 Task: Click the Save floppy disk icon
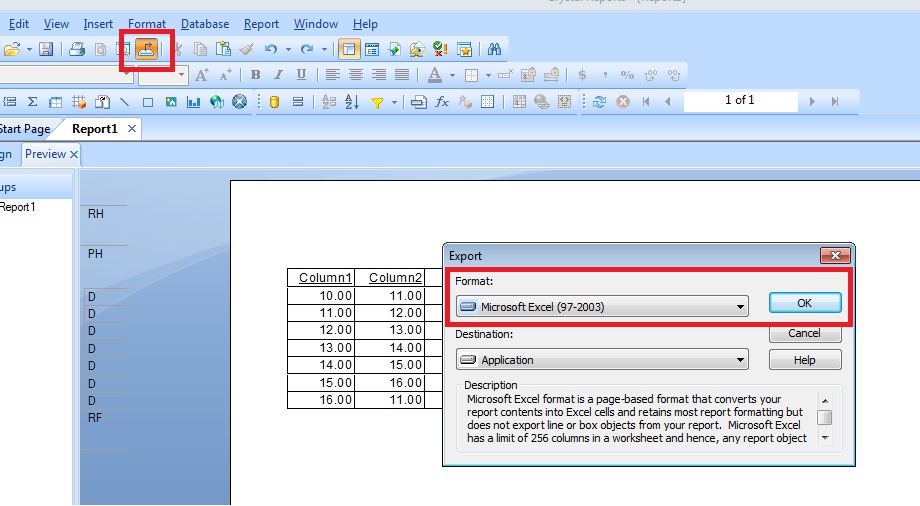point(46,49)
